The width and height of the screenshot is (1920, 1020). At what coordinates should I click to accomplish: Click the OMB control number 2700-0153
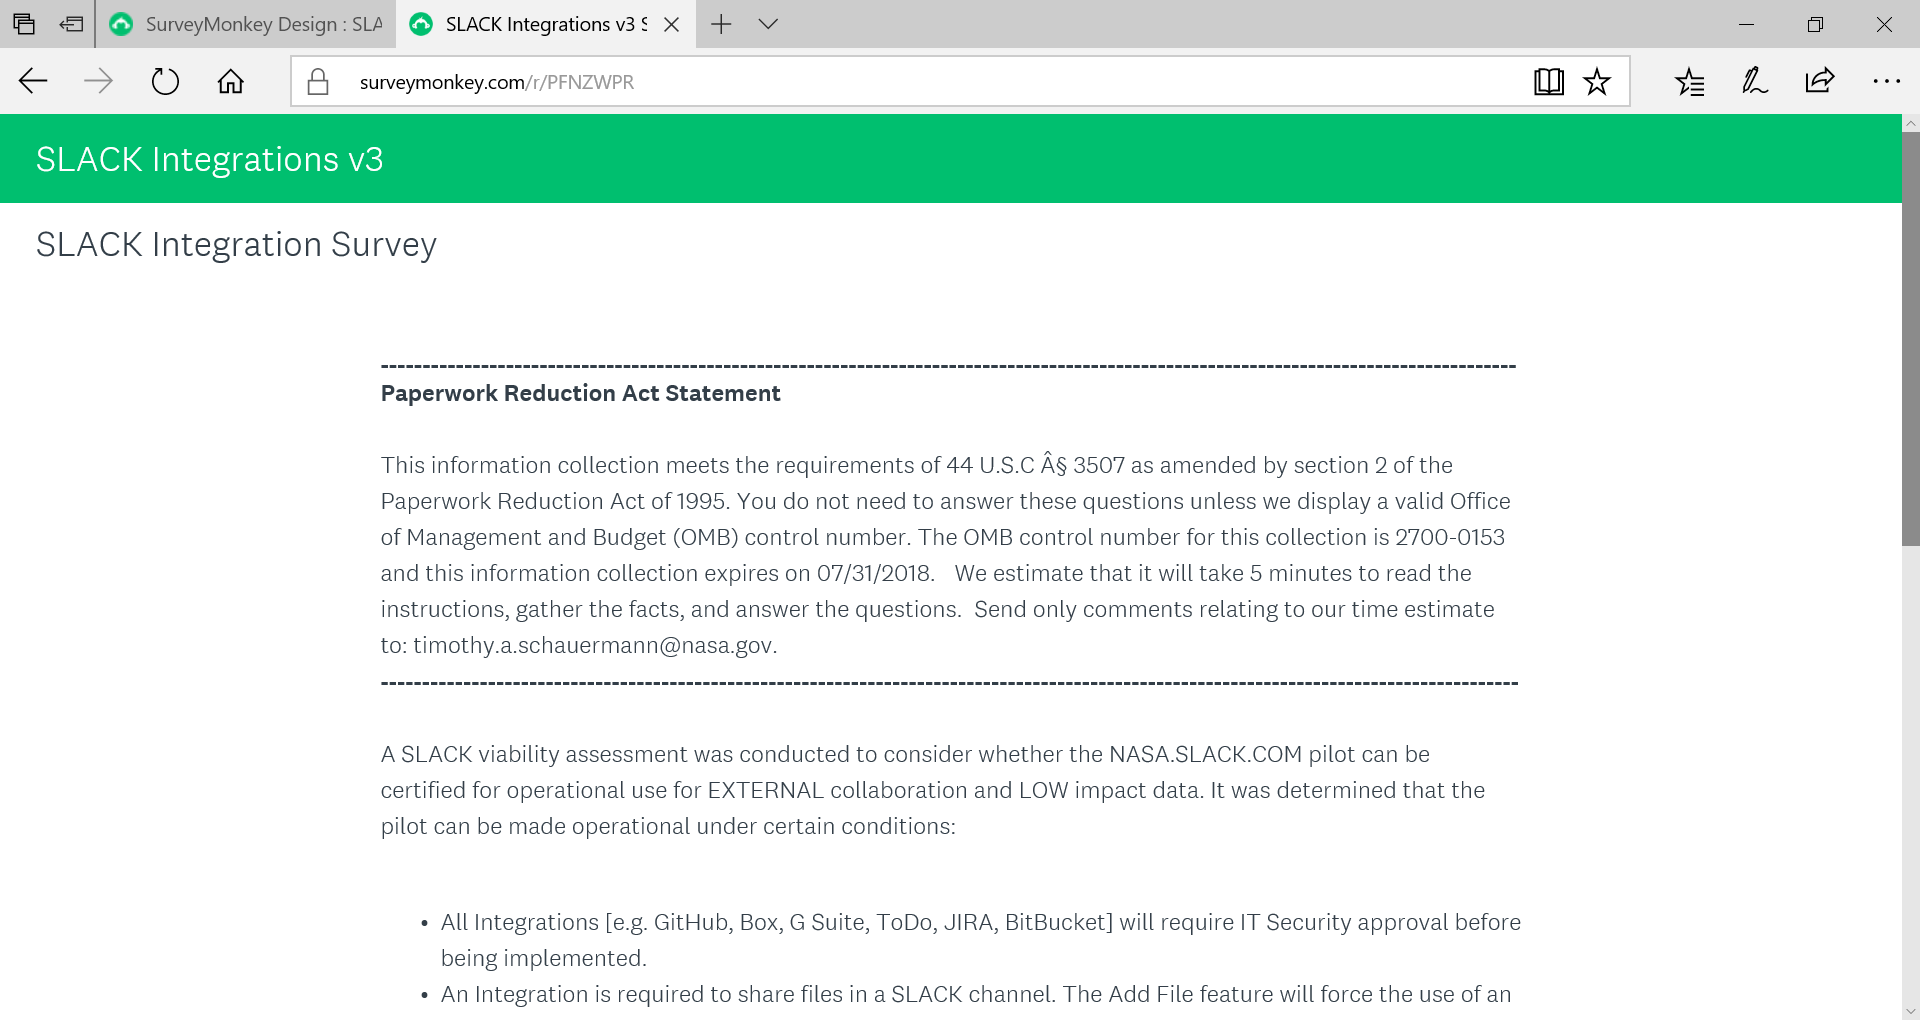[x=1450, y=537]
